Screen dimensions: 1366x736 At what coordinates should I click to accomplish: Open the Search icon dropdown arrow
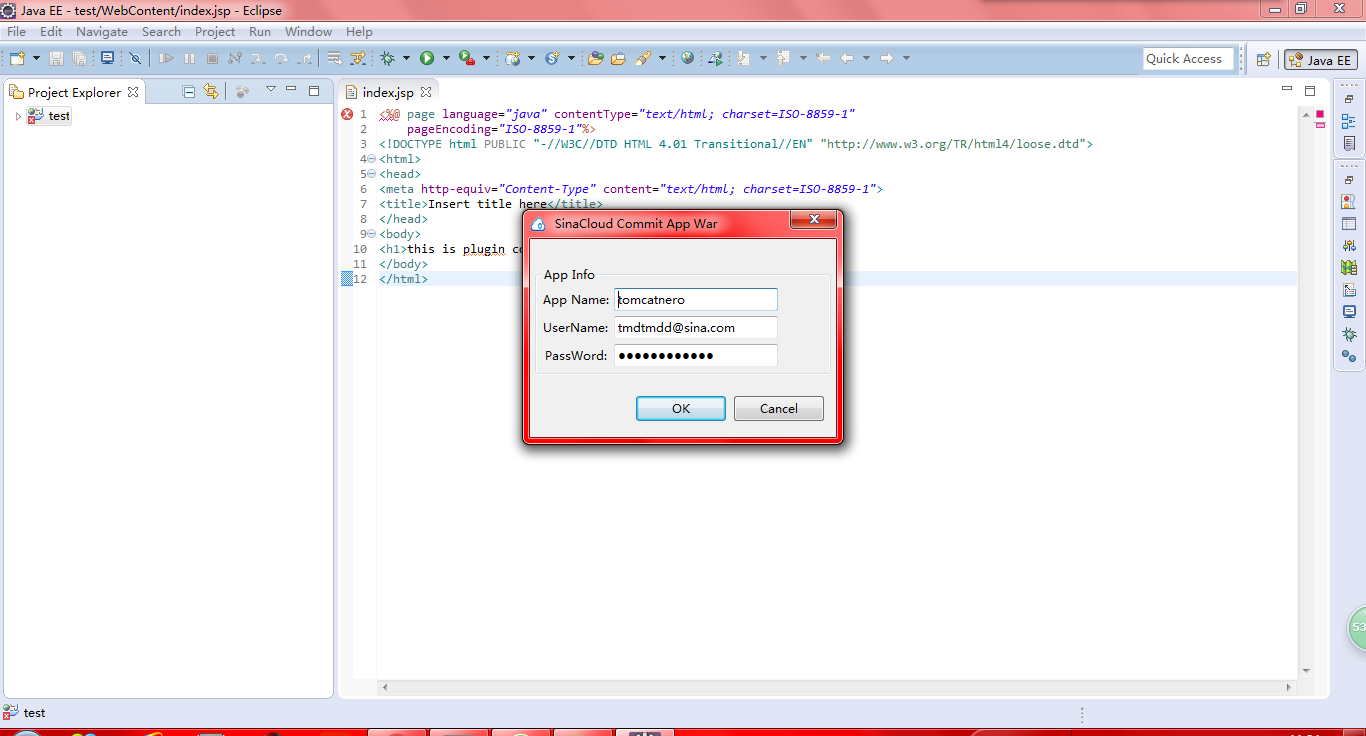[662, 59]
